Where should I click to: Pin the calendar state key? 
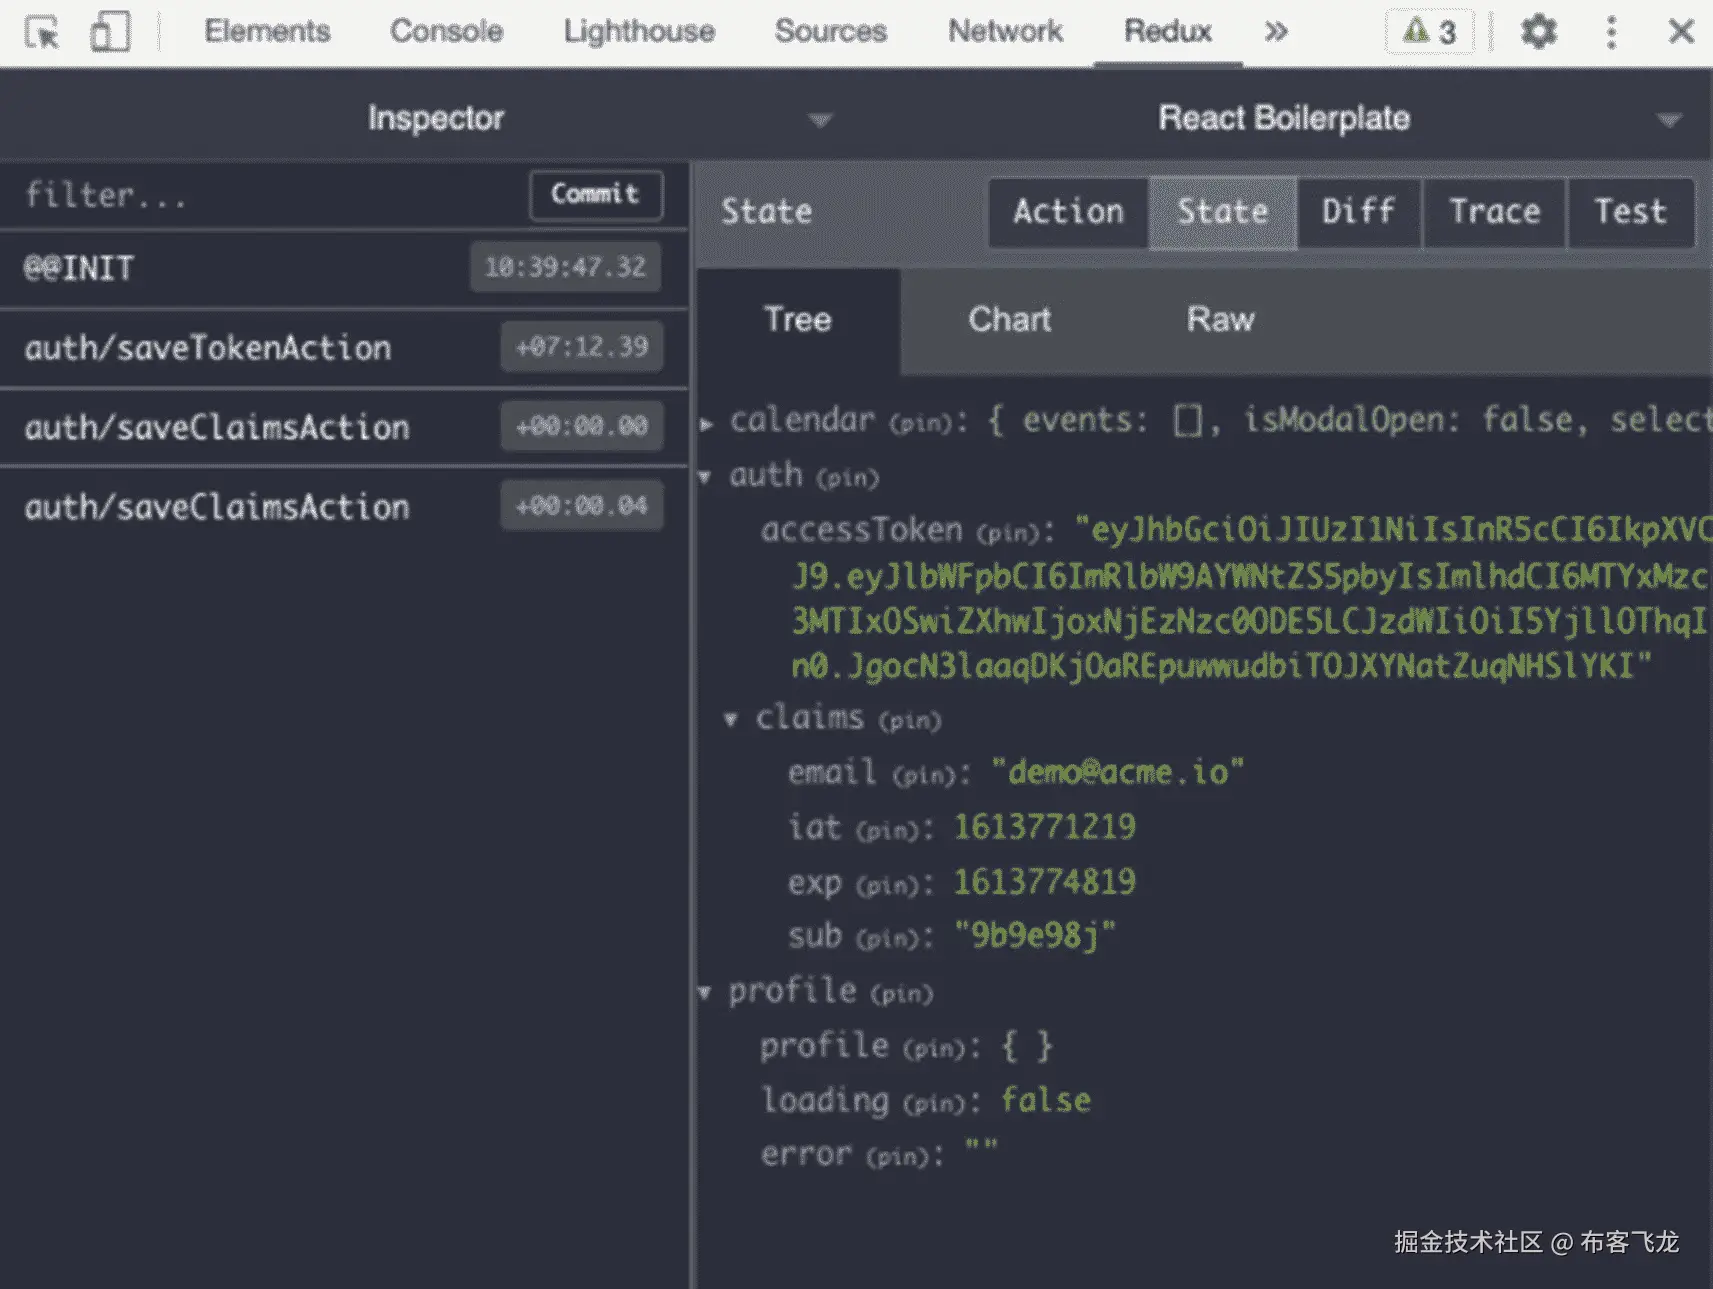920,424
